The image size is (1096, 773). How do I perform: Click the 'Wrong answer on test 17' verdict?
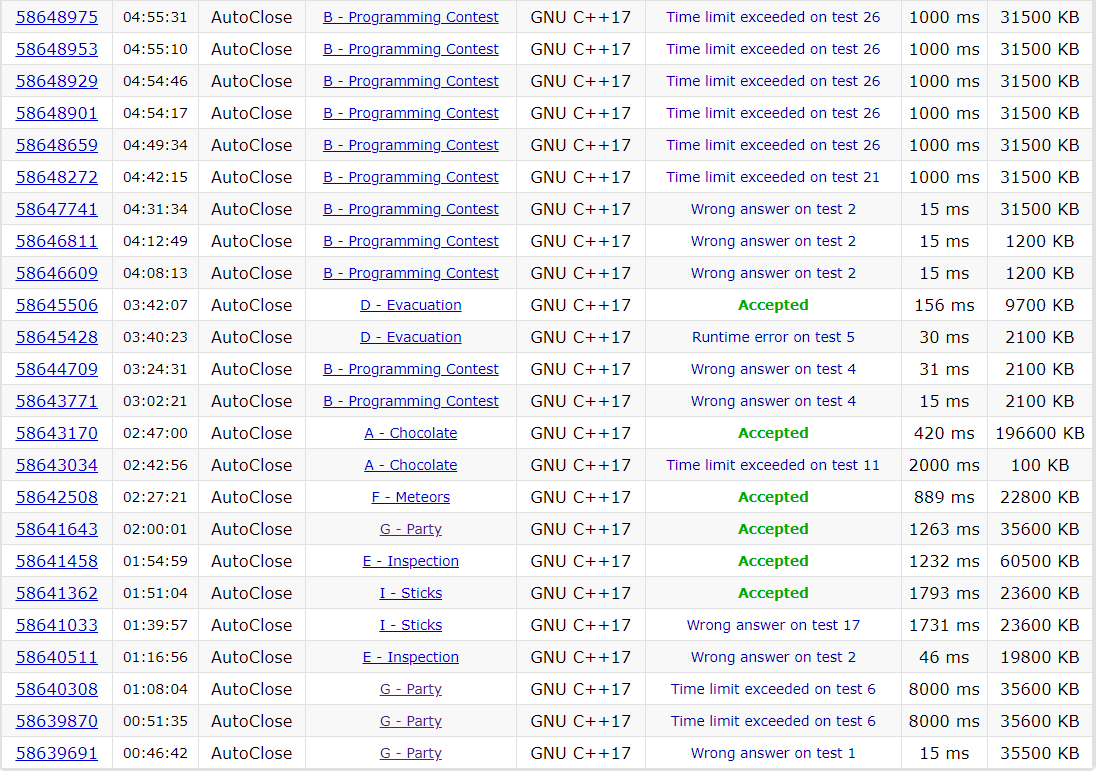click(x=773, y=625)
